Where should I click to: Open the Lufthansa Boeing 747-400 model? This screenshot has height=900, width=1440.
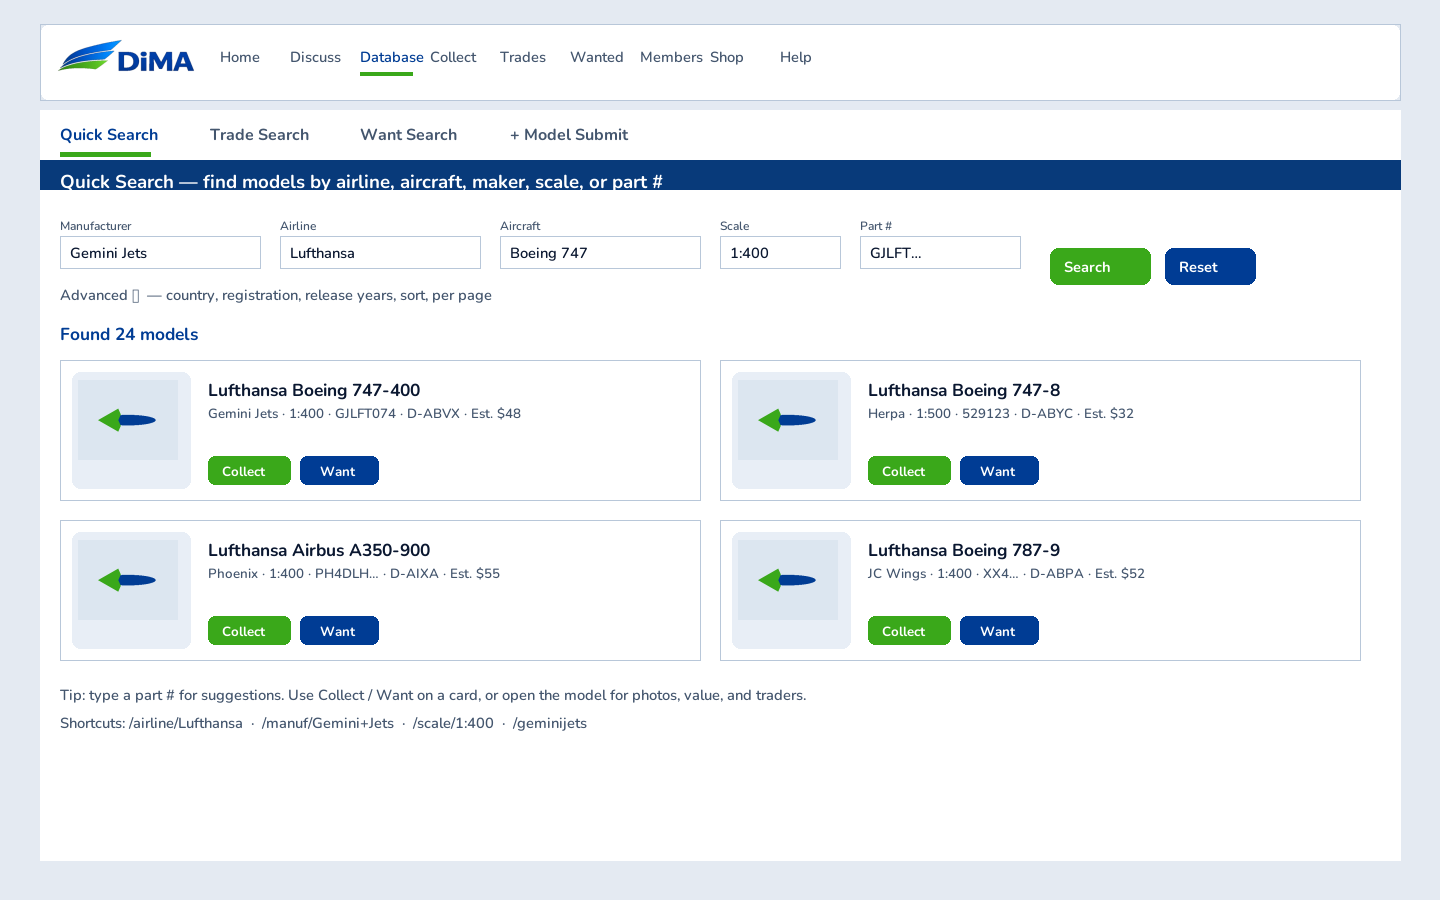pyautogui.click(x=314, y=390)
